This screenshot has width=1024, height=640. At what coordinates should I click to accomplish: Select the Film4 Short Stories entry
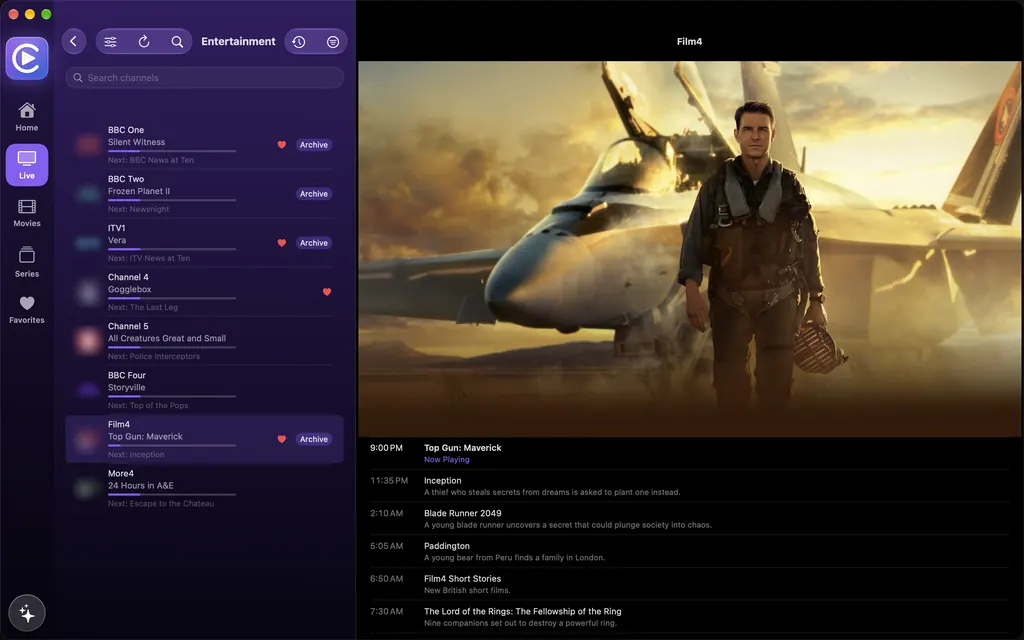pyautogui.click(x=689, y=584)
